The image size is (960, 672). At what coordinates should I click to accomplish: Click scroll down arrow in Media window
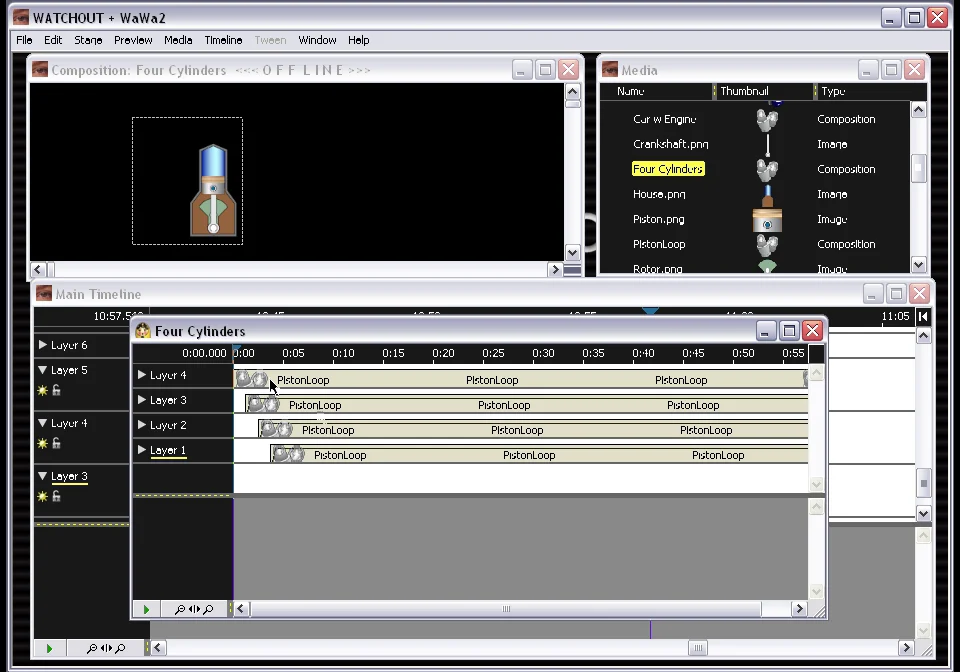pos(918,265)
